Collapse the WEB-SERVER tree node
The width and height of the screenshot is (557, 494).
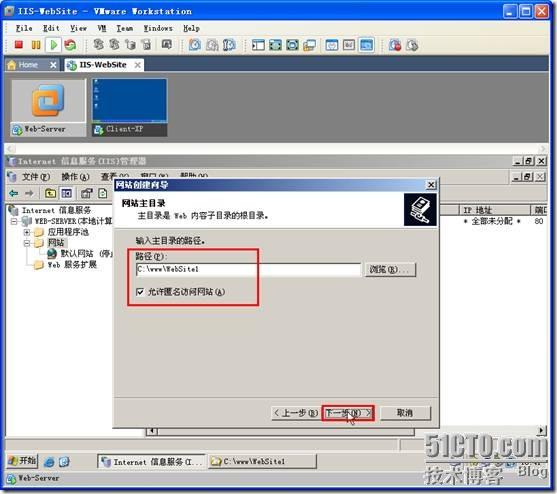(14, 221)
